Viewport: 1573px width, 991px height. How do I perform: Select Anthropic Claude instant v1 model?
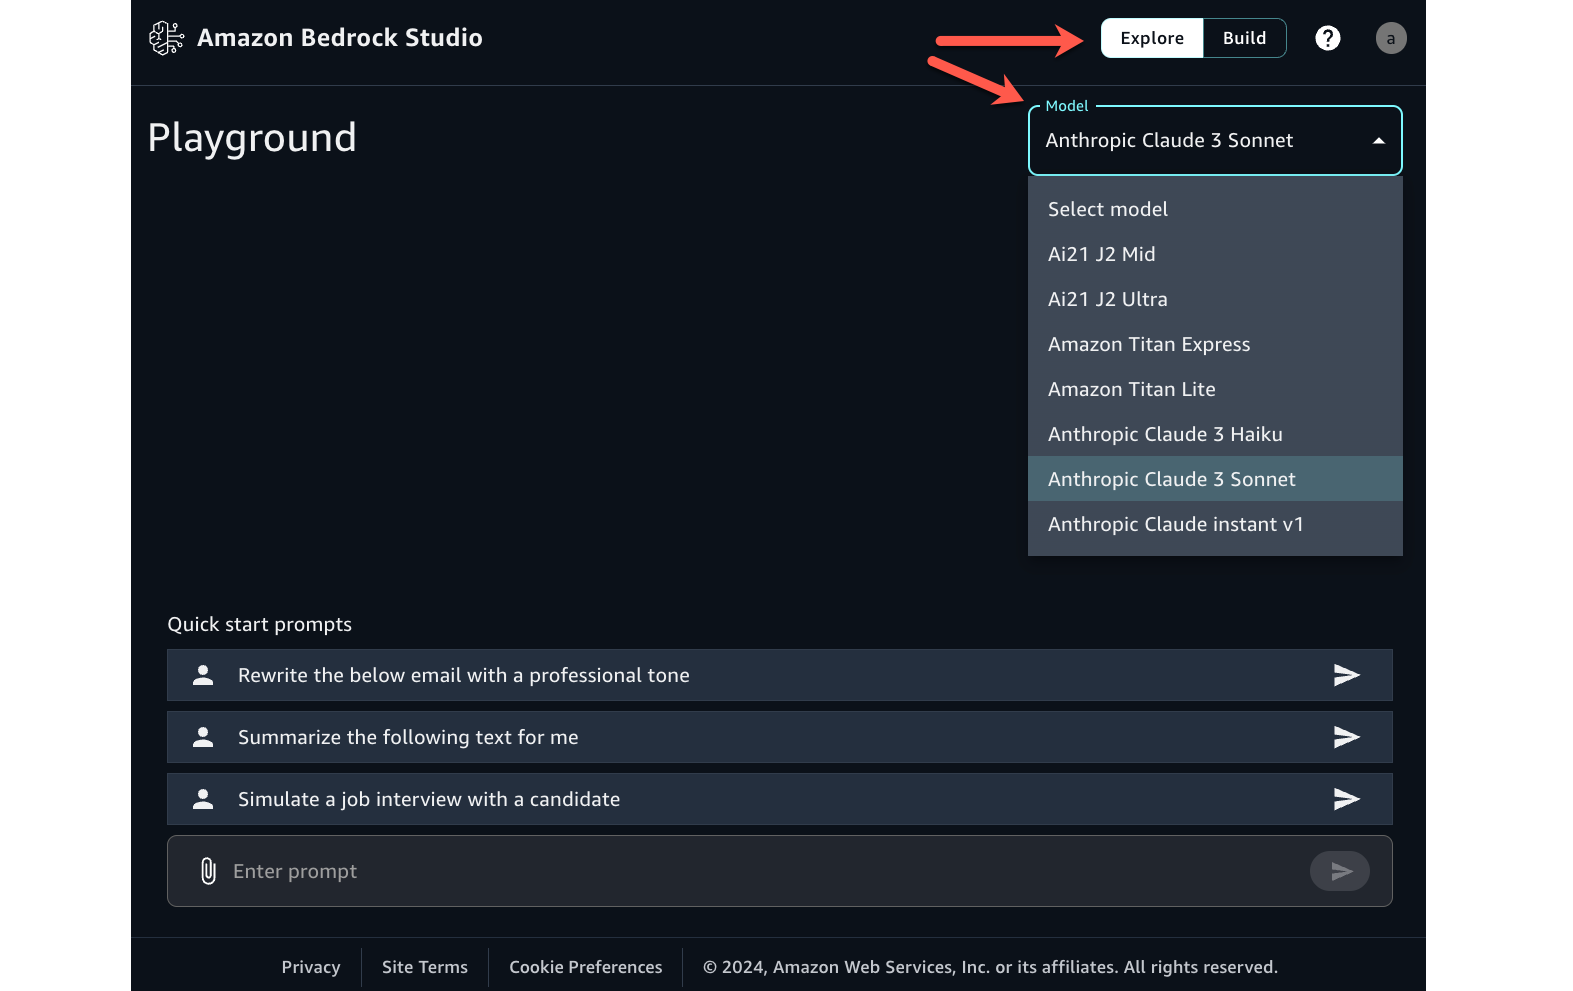coord(1215,524)
